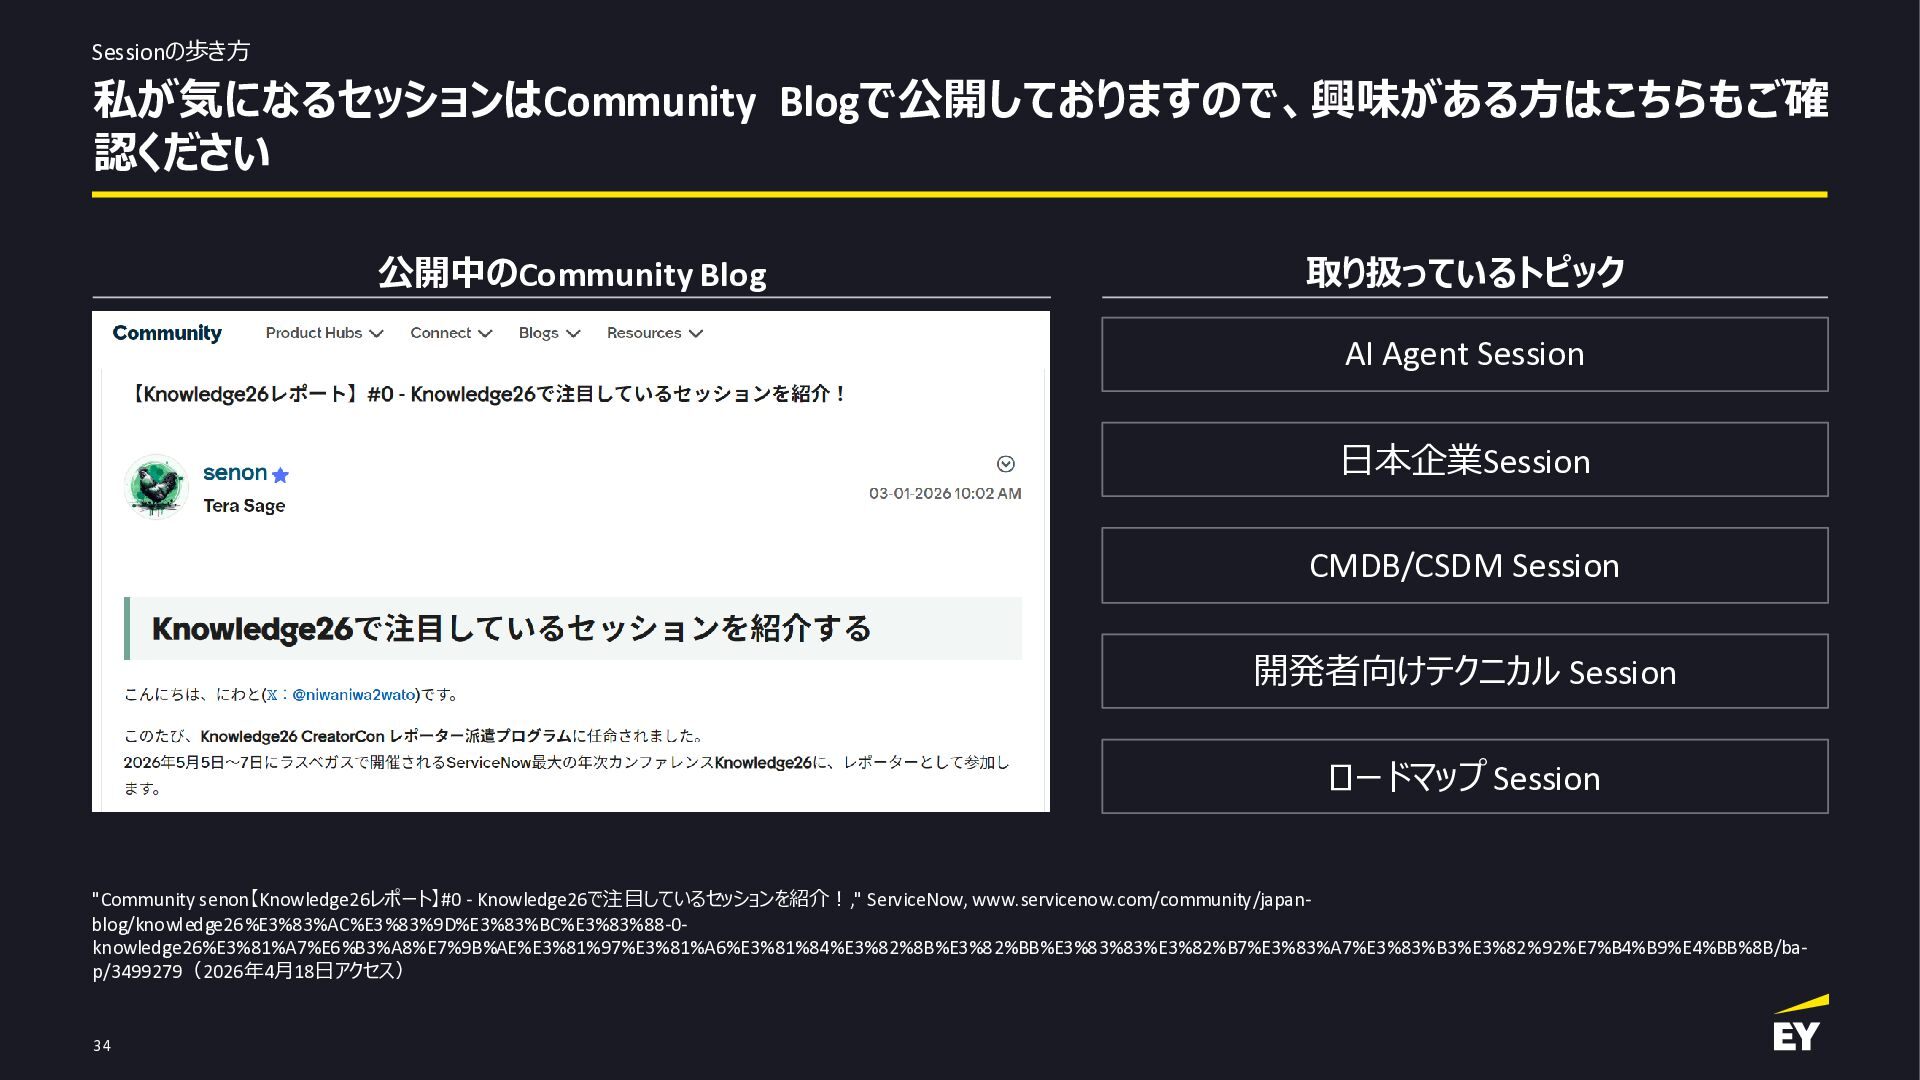
Task: Click the CMDB/CSDM Session box
Action: pos(1464,566)
